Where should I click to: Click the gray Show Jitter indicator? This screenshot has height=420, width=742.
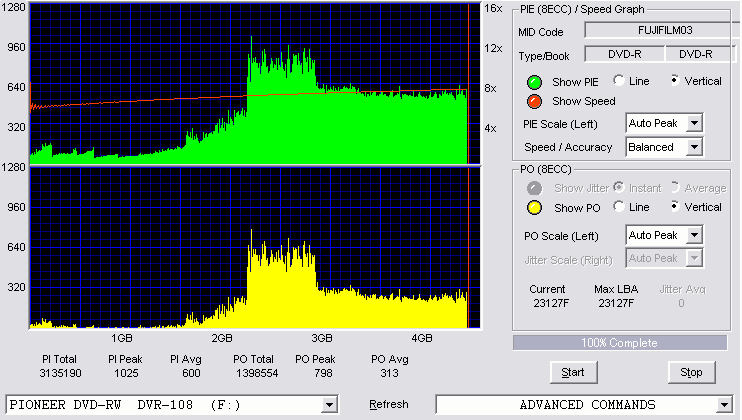tap(534, 188)
